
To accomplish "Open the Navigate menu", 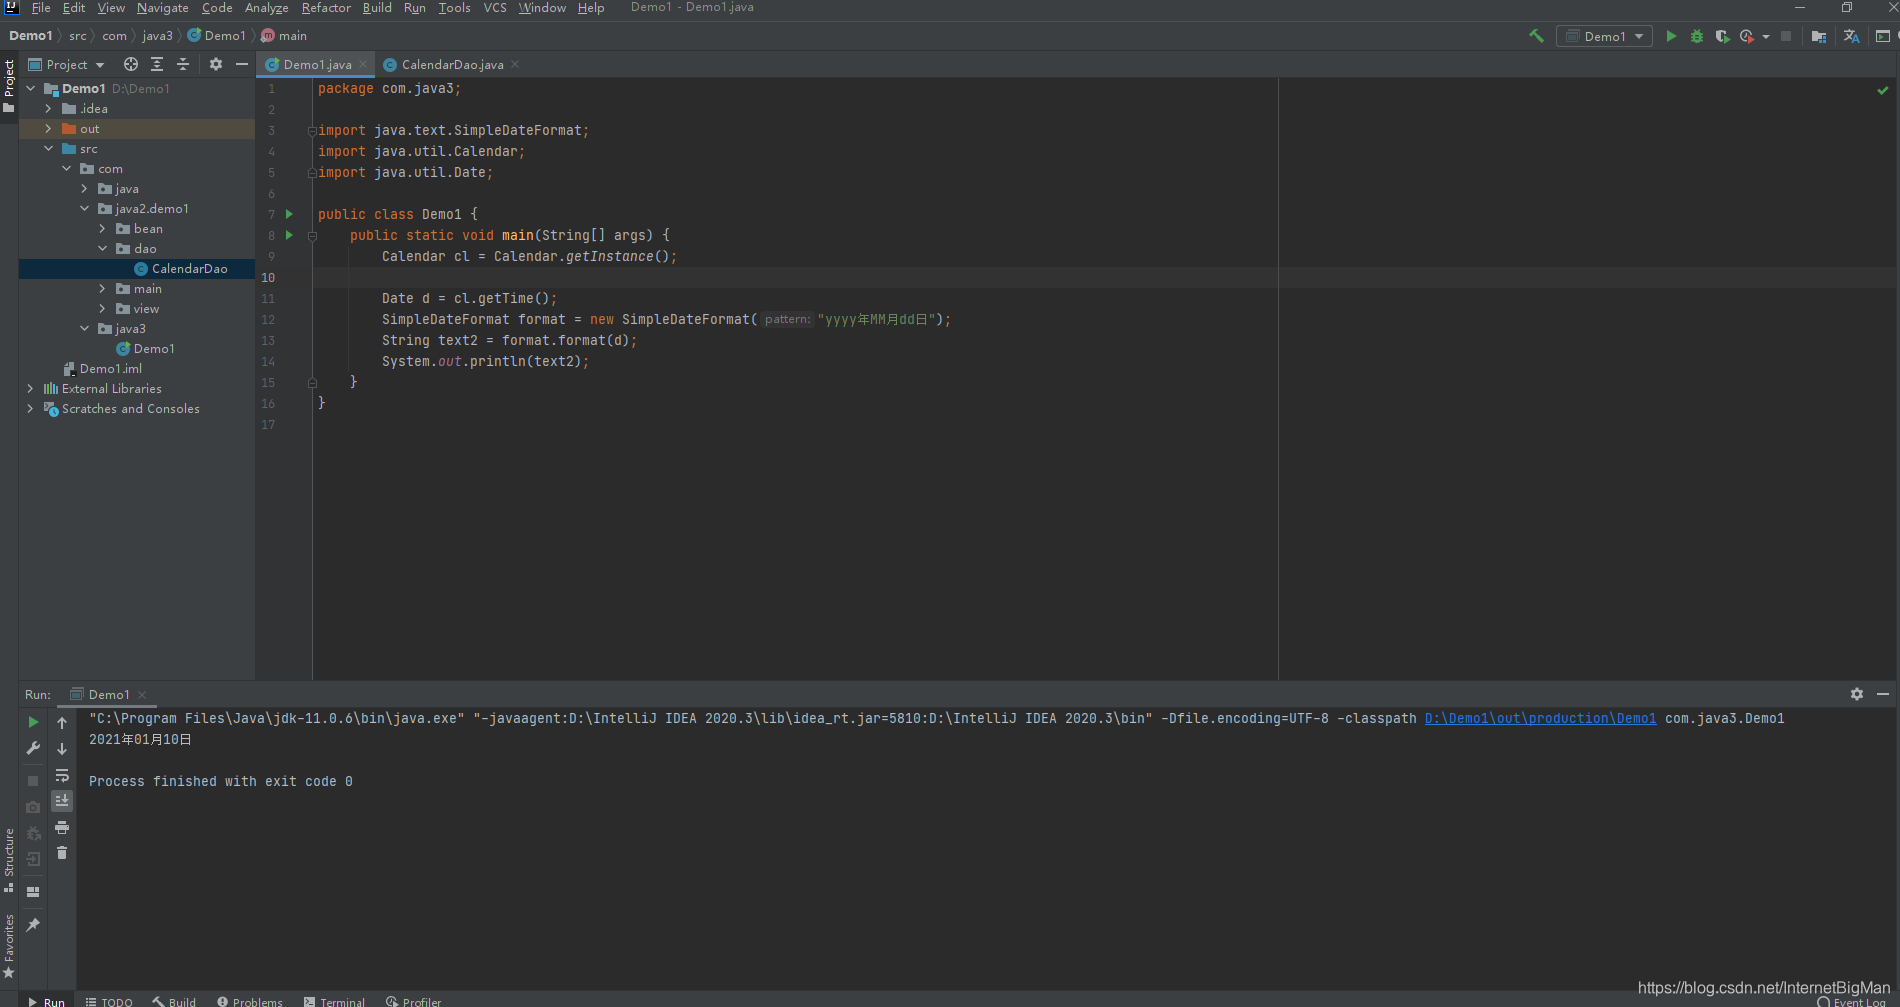I will pyautogui.click(x=163, y=8).
